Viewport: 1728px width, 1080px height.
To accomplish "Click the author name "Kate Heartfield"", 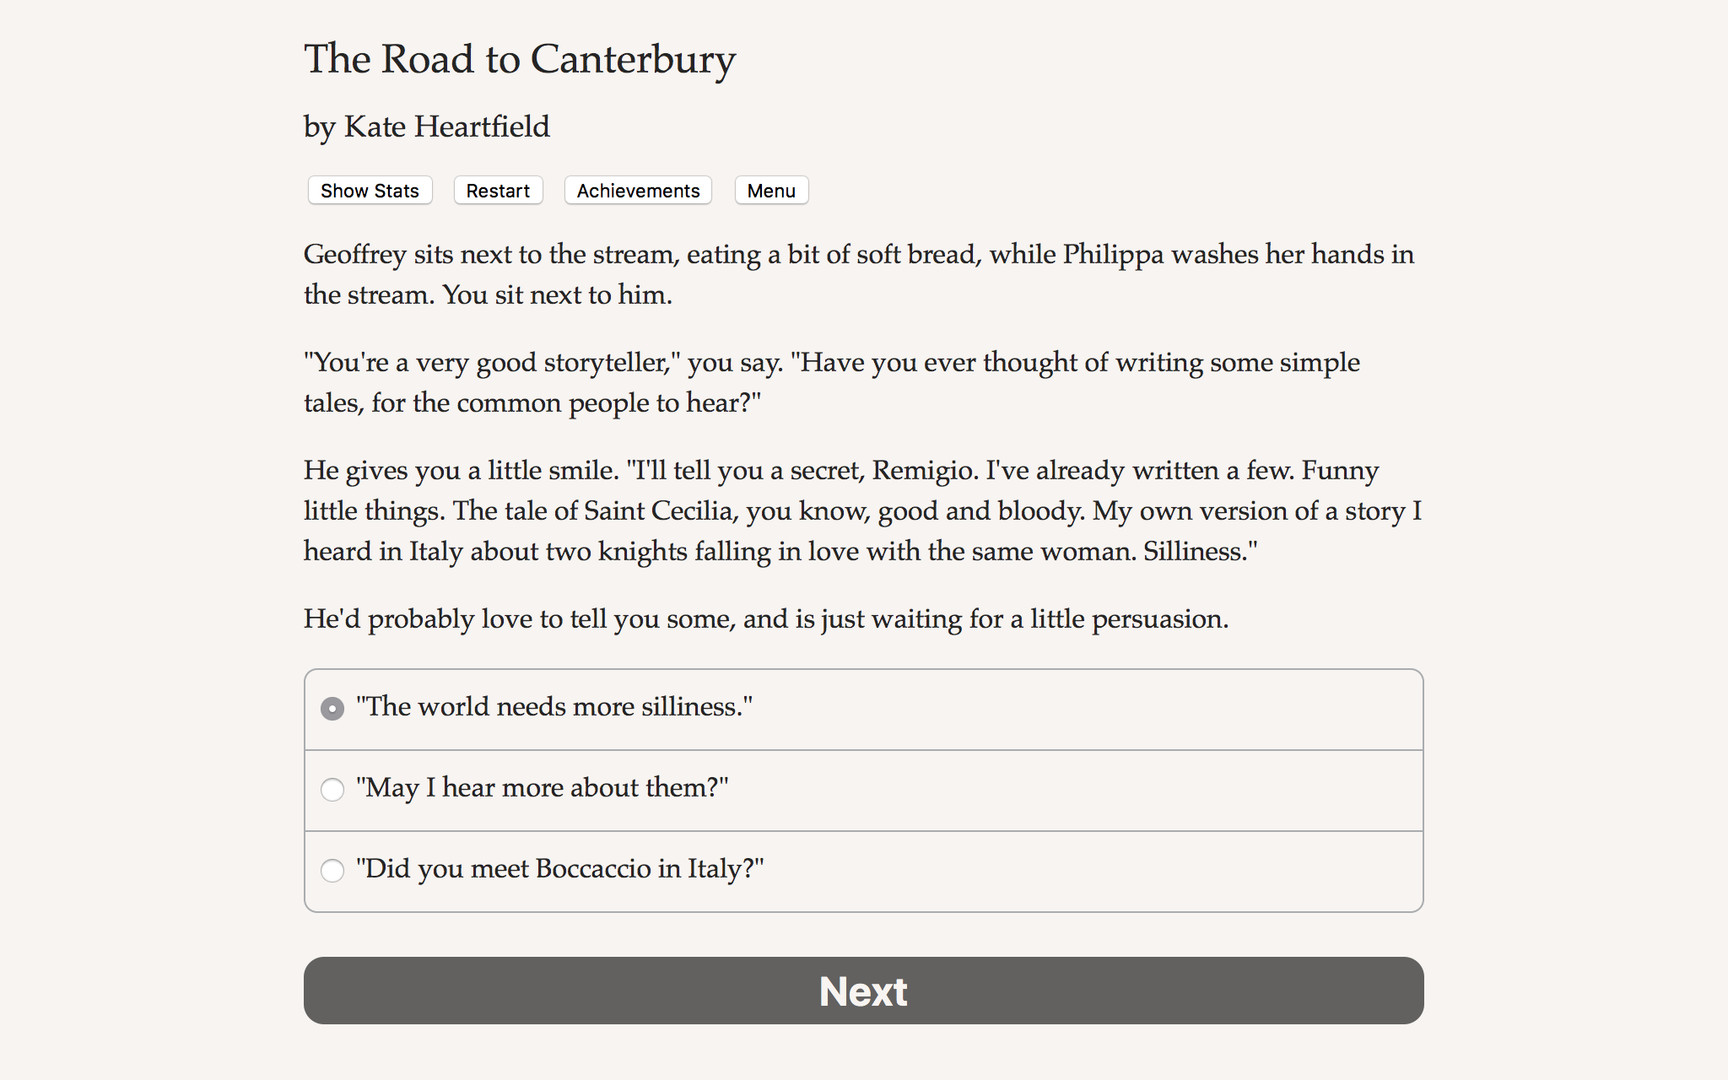I will pos(426,127).
